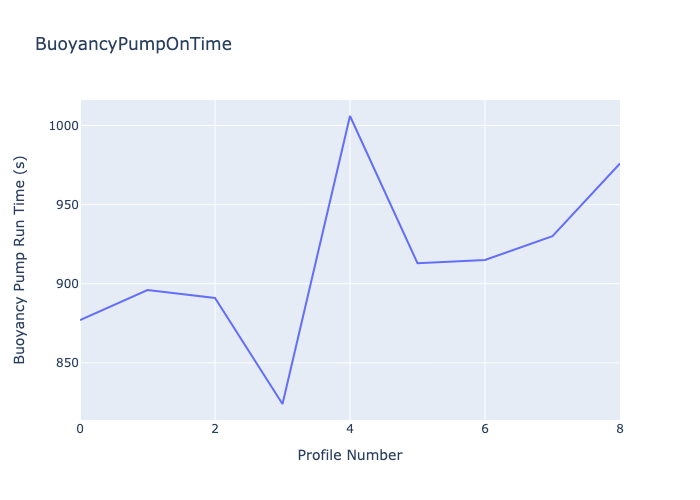Image resolution: width=700 pixels, height=500 pixels.
Task: Click the data point at profile 5
Action: click(x=417, y=263)
